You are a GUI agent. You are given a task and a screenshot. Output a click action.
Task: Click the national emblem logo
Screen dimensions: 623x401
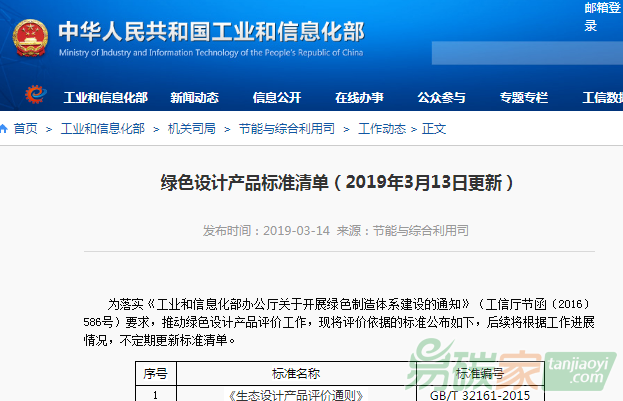(x=30, y=38)
